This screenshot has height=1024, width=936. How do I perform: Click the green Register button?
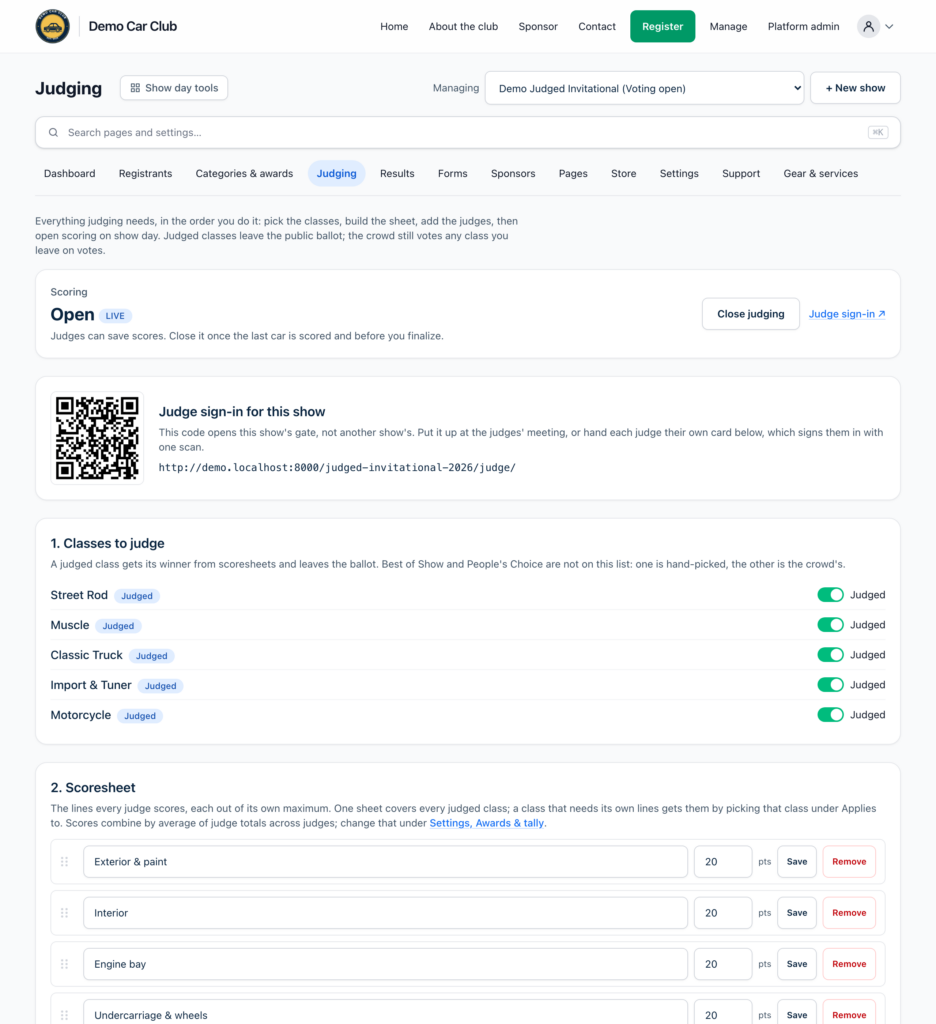tap(662, 27)
